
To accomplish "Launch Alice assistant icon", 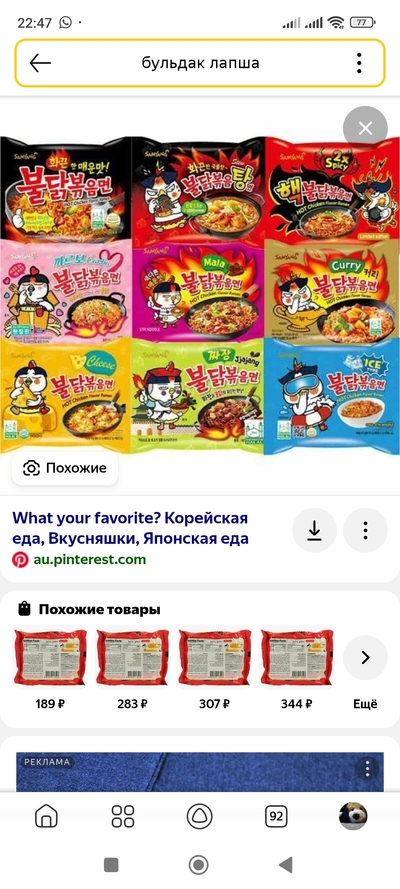I will (199, 816).
